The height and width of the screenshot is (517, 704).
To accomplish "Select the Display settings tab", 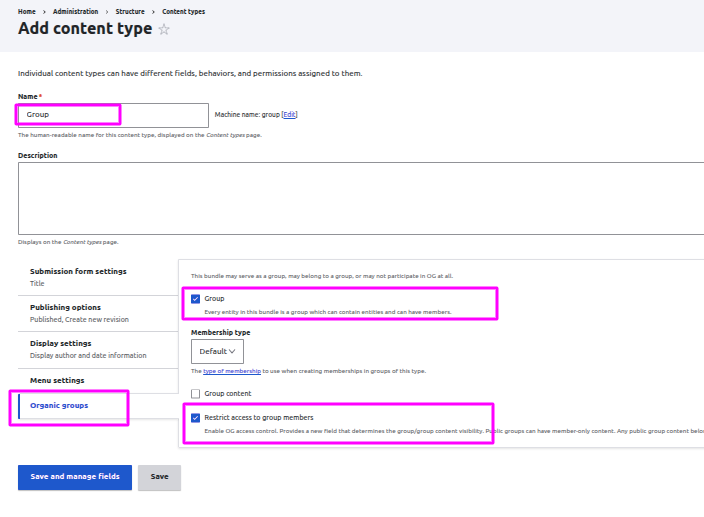I will coord(61,343).
